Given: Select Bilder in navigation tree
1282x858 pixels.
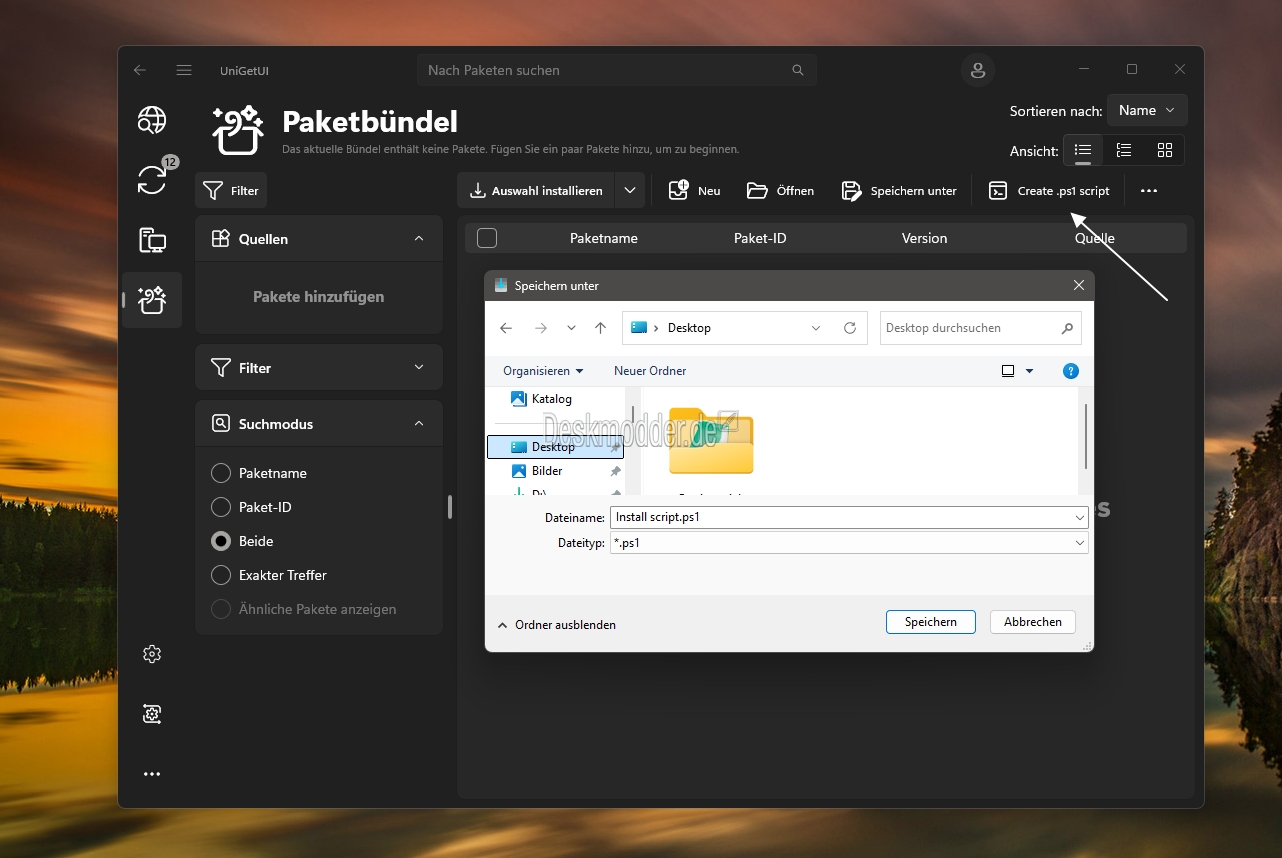Looking at the screenshot, I should point(537,471).
